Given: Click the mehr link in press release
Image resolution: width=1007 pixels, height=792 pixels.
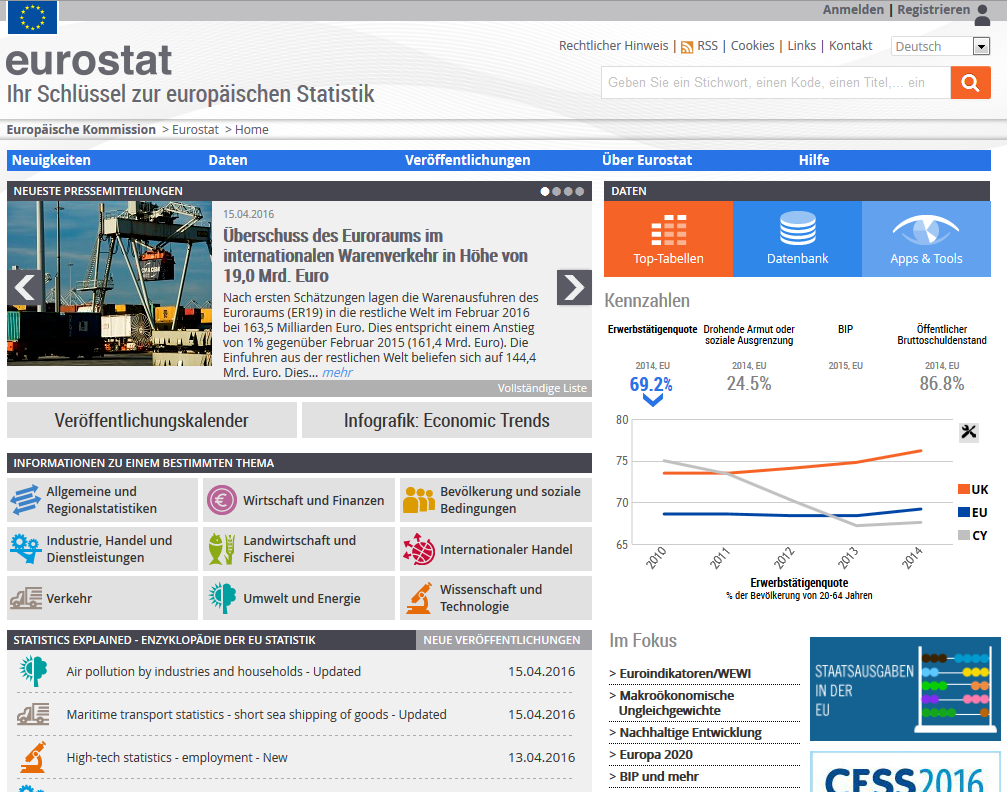Looking at the screenshot, I should (x=337, y=373).
